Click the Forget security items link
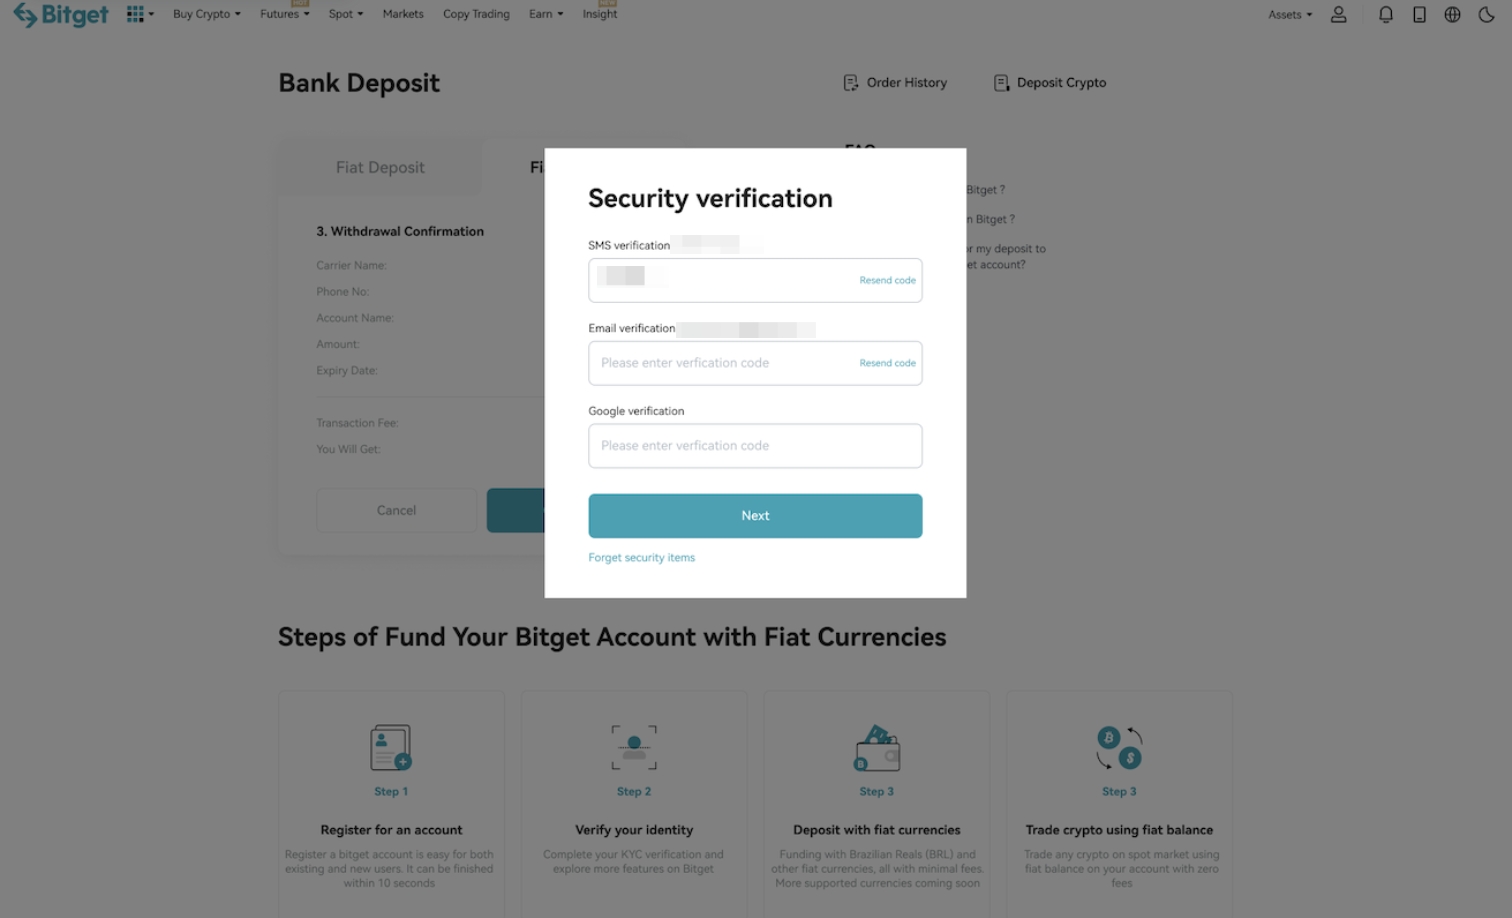 (x=641, y=557)
